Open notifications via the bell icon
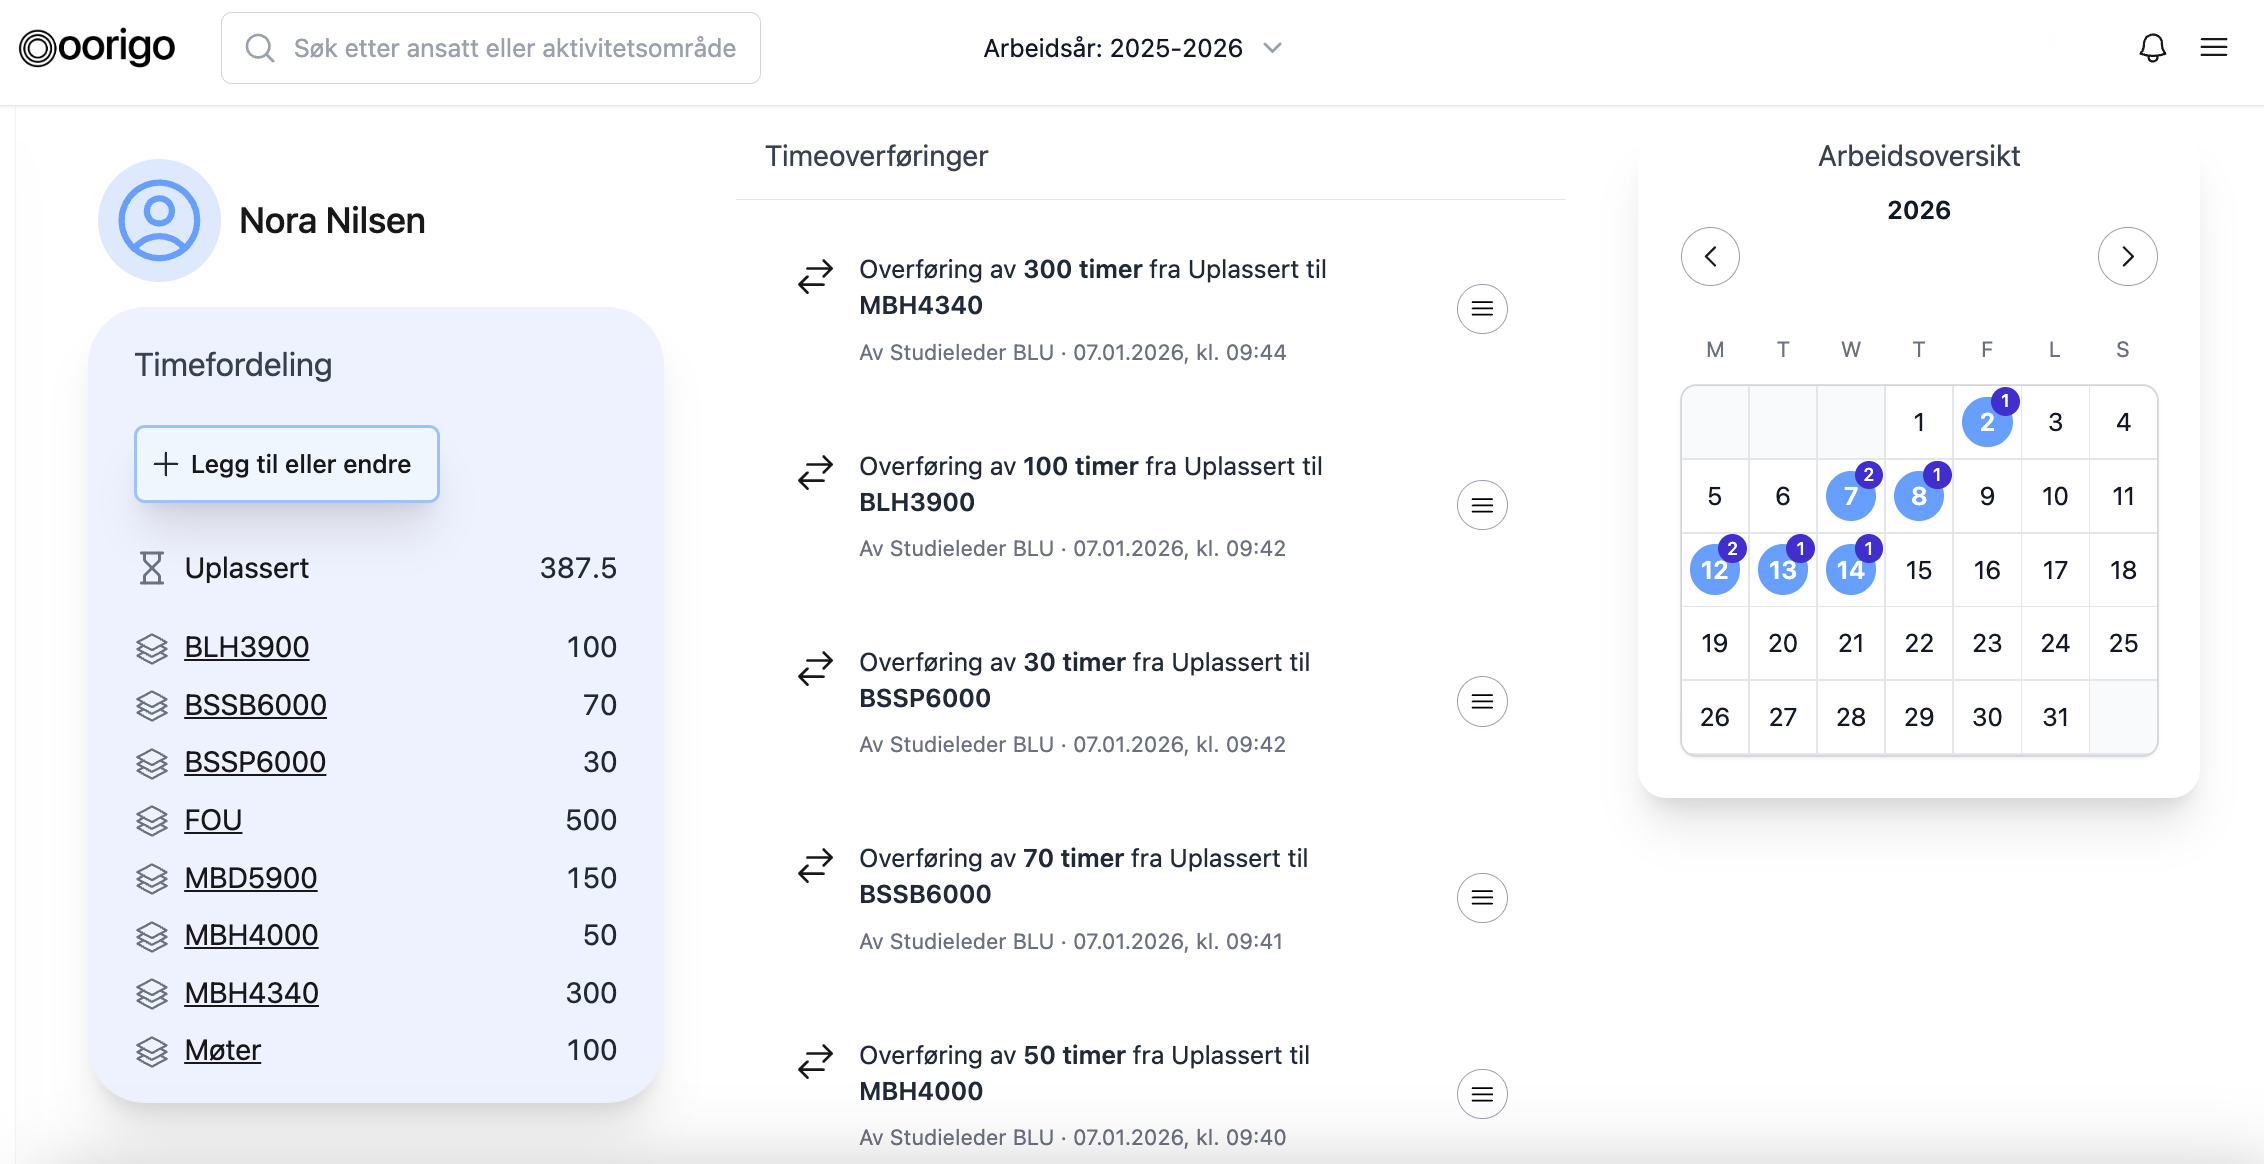 tap(2152, 47)
